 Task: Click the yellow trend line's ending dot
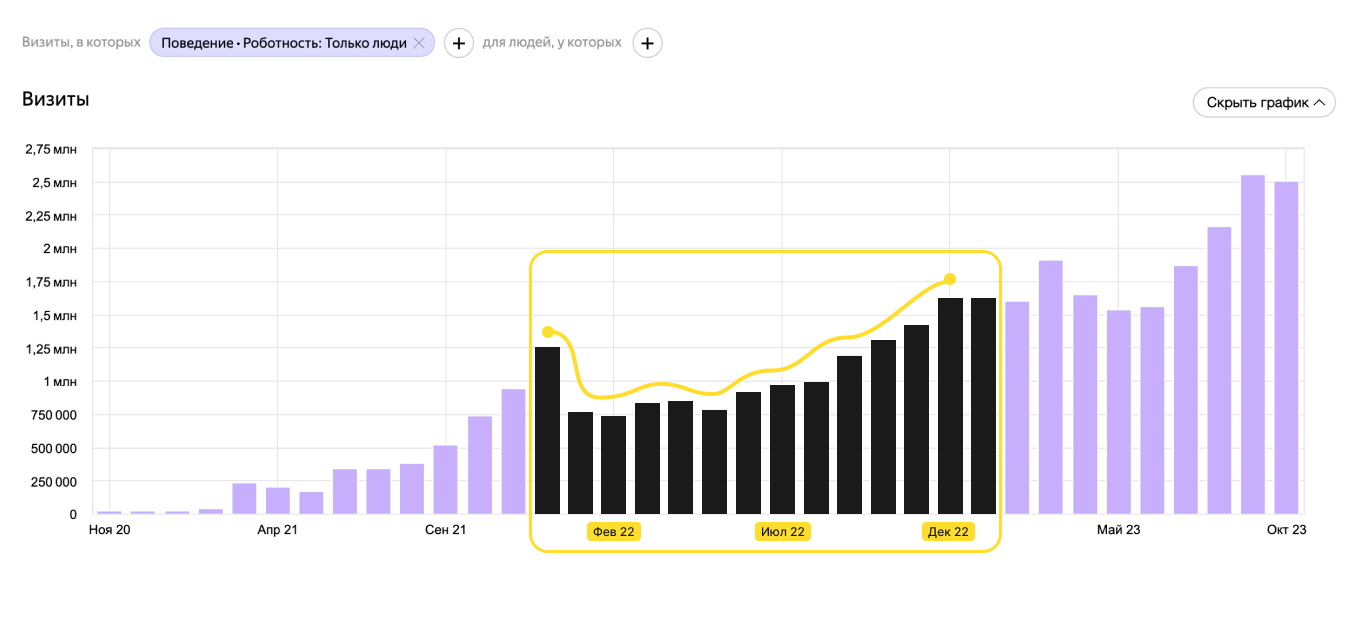point(950,279)
